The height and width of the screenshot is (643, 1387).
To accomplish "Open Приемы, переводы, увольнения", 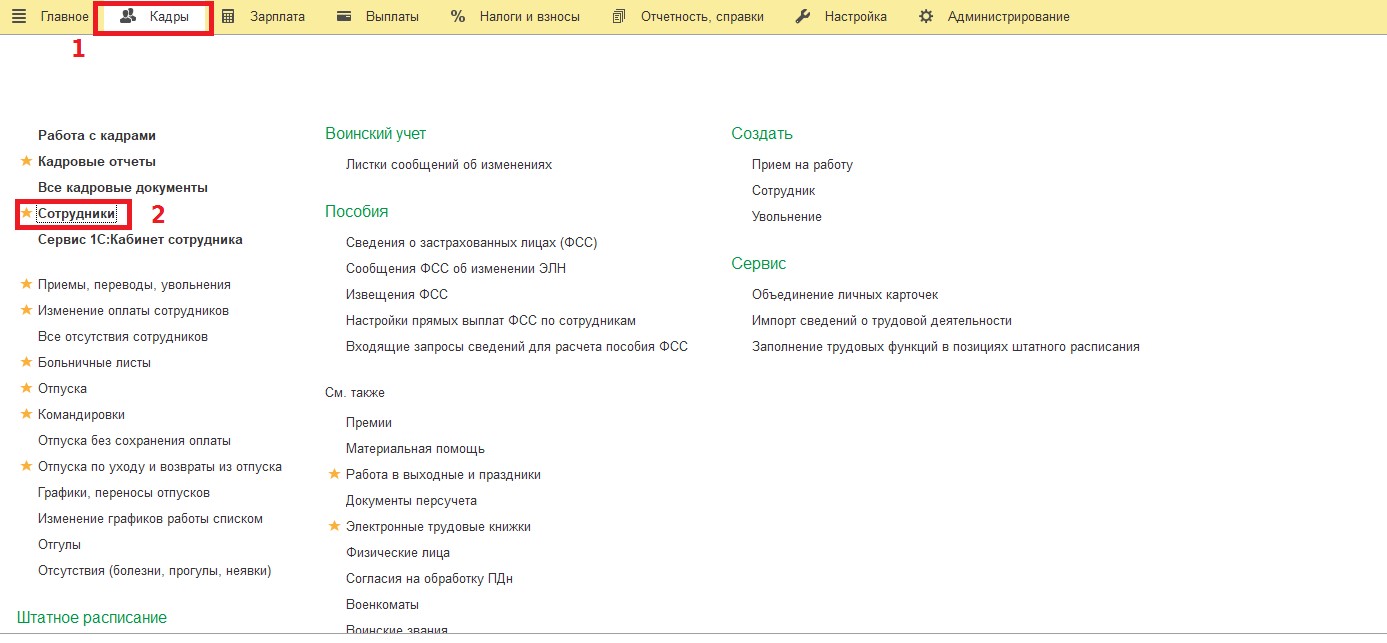I will point(134,284).
